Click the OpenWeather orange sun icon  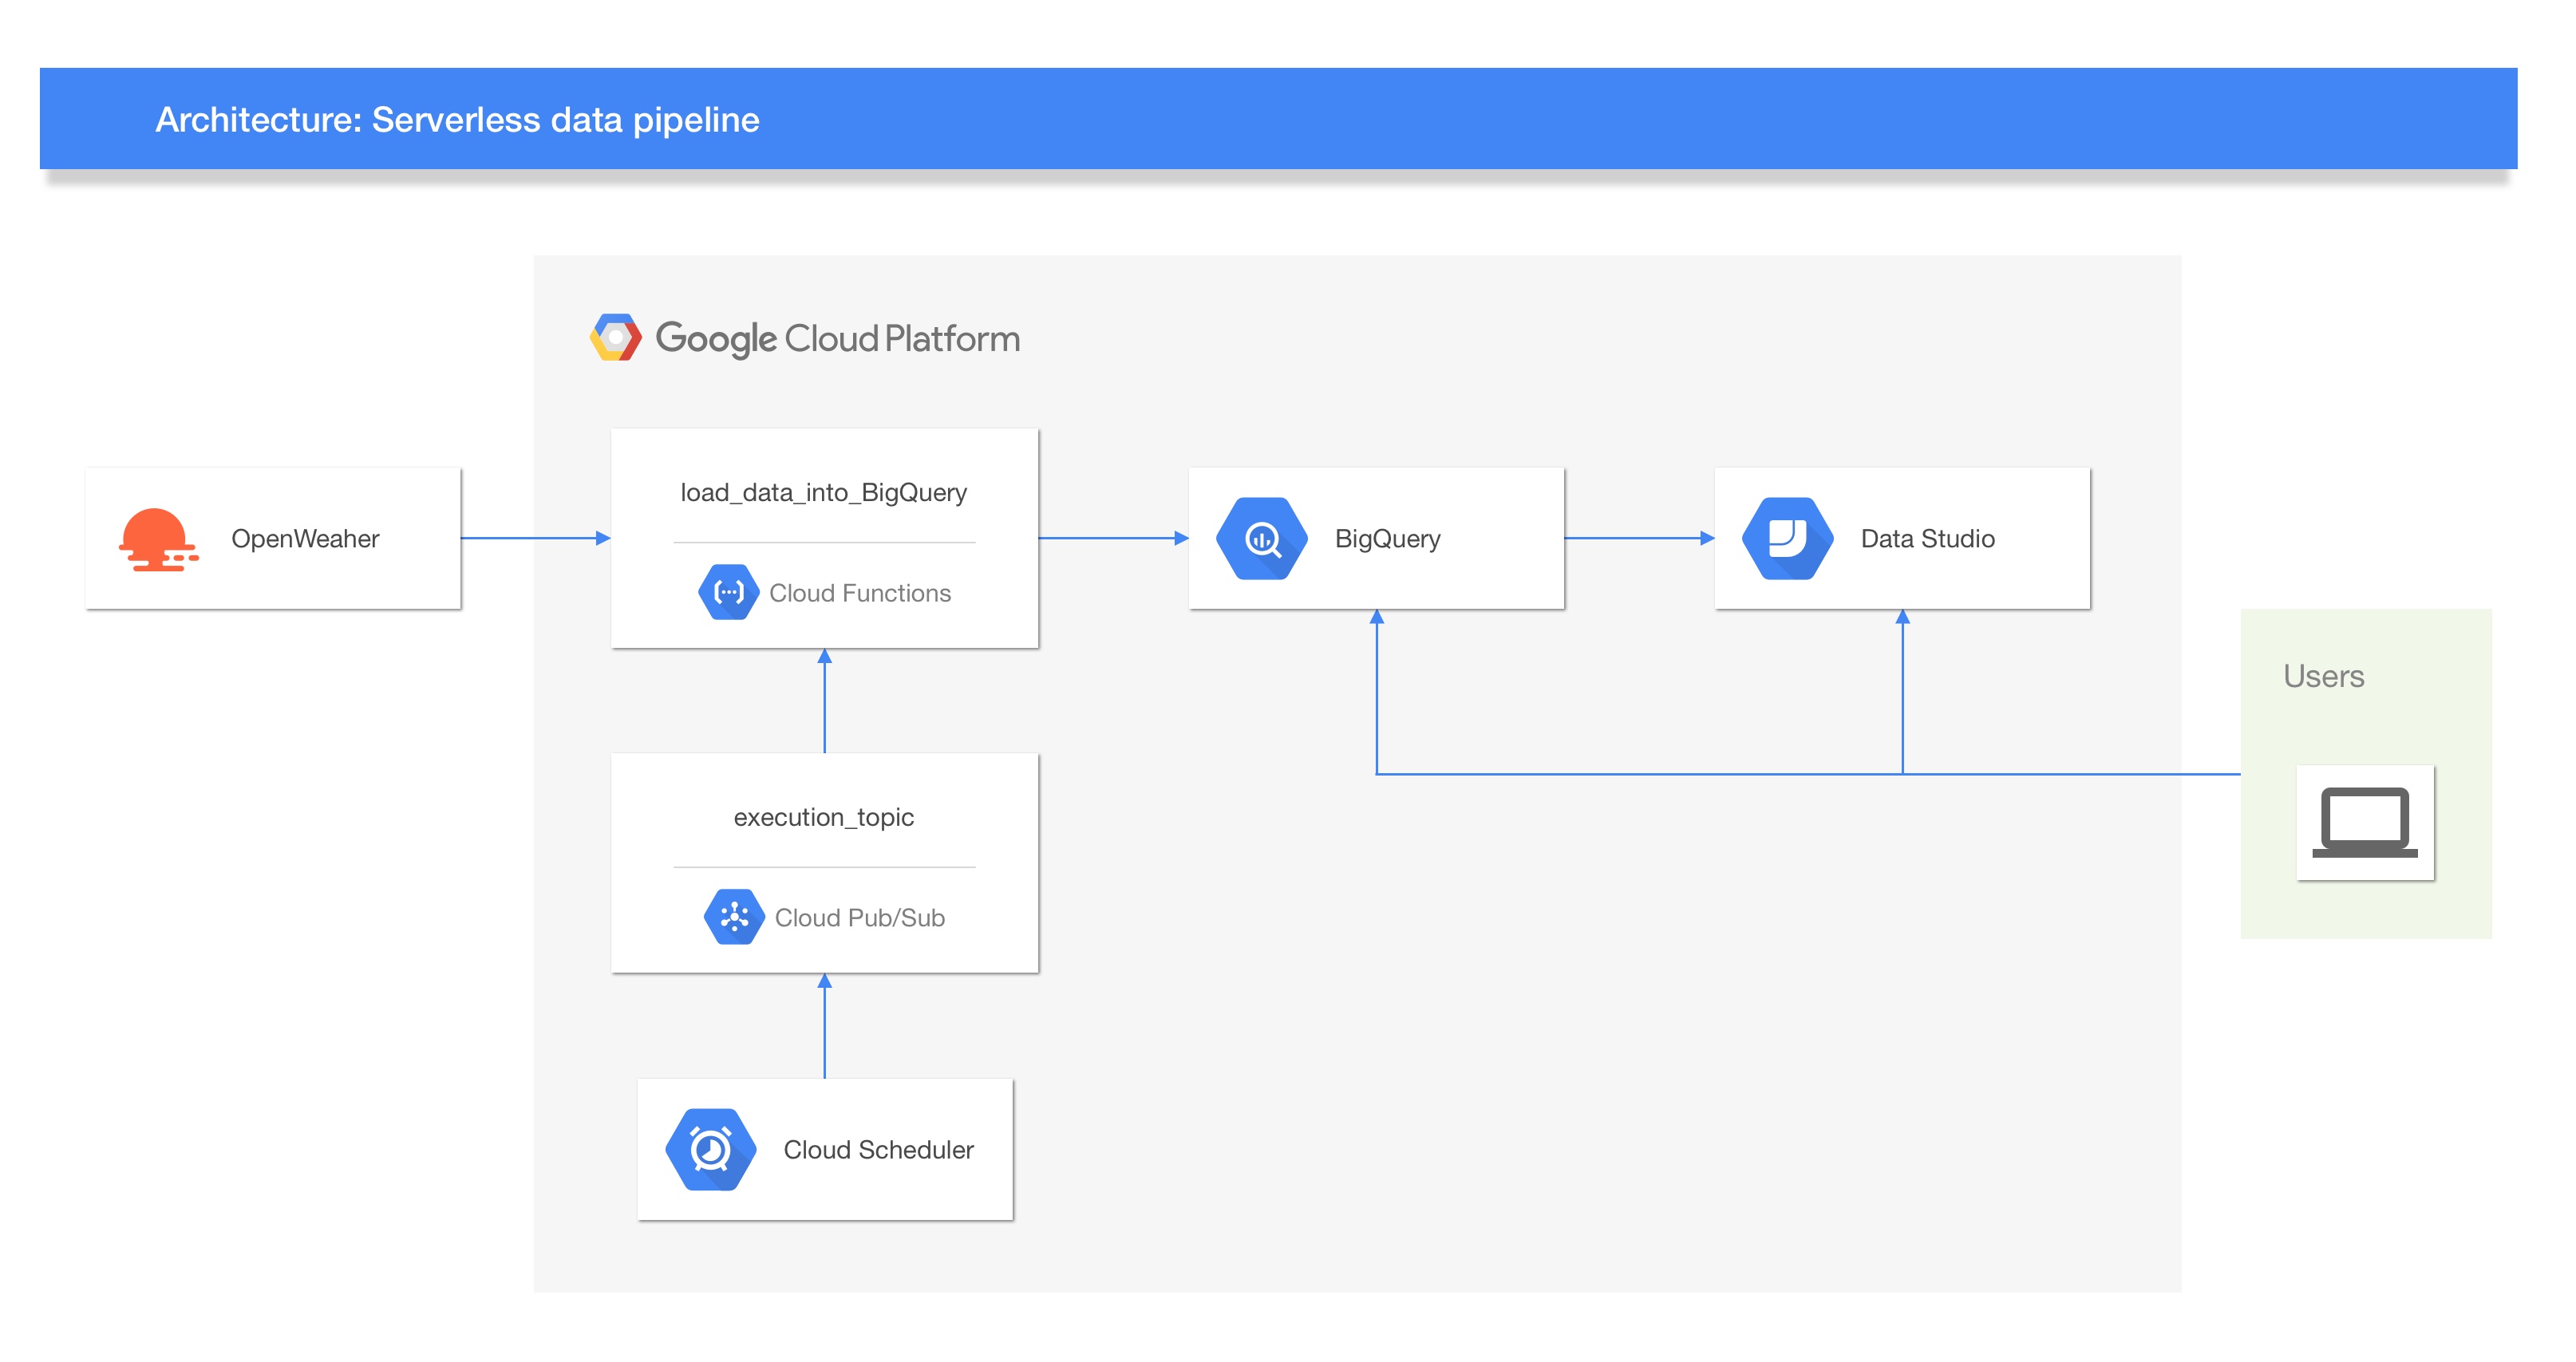[x=157, y=539]
